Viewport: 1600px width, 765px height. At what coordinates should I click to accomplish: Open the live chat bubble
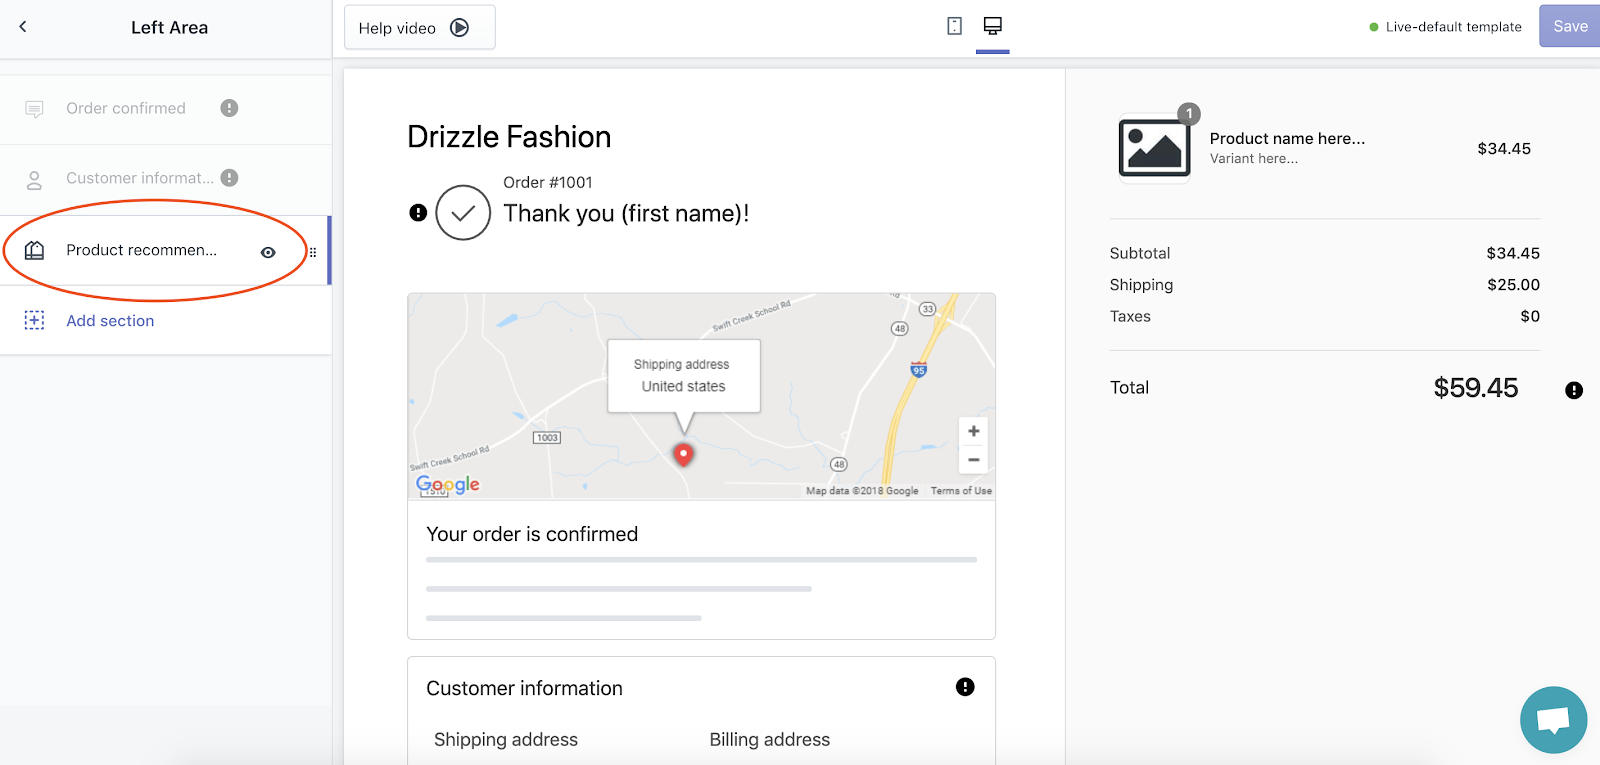pyautogui.click(x=1553, y=720)
